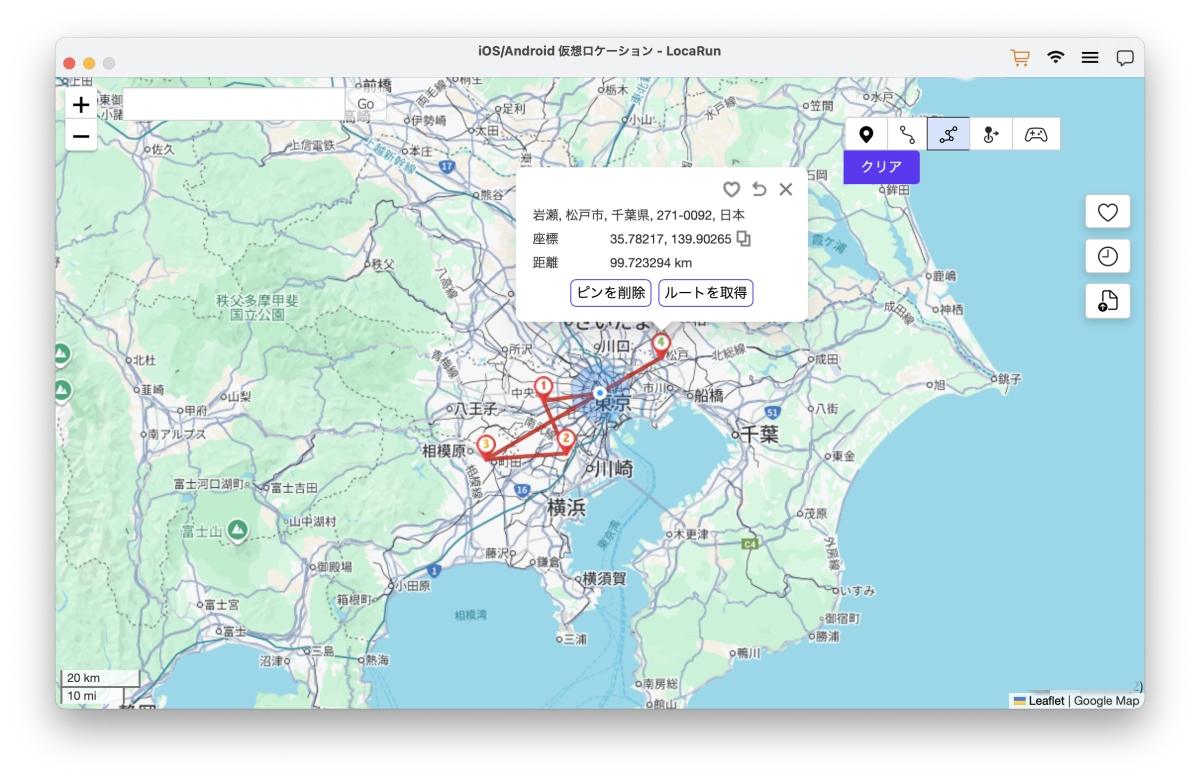Select the multi-spot route mode
Screen dimensions: 1200x782
click(x=949, y=134)
